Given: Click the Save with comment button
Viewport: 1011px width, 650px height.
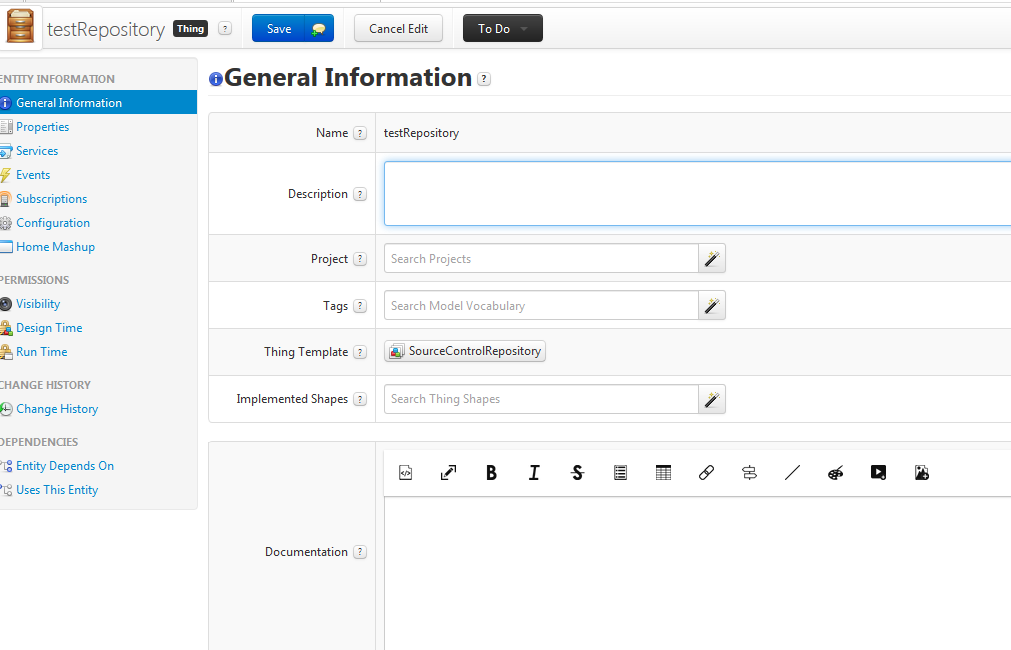Looking at the screenshot, I should click(319, 28).
